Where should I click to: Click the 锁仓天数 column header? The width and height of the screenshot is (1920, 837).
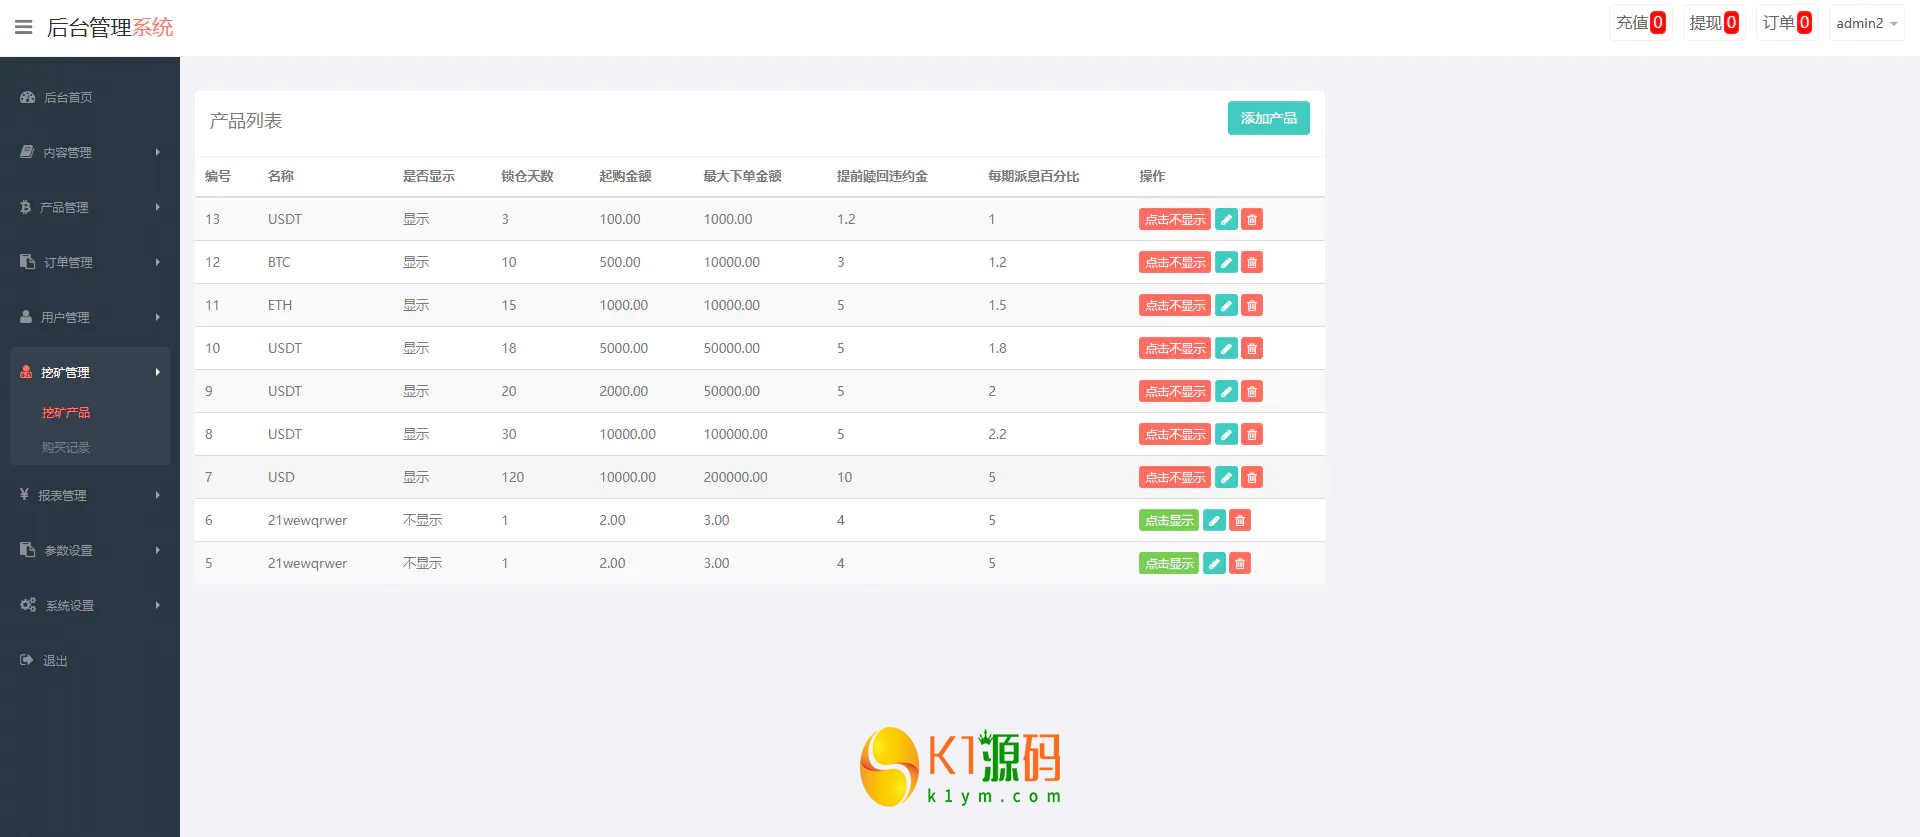point(527,176)
